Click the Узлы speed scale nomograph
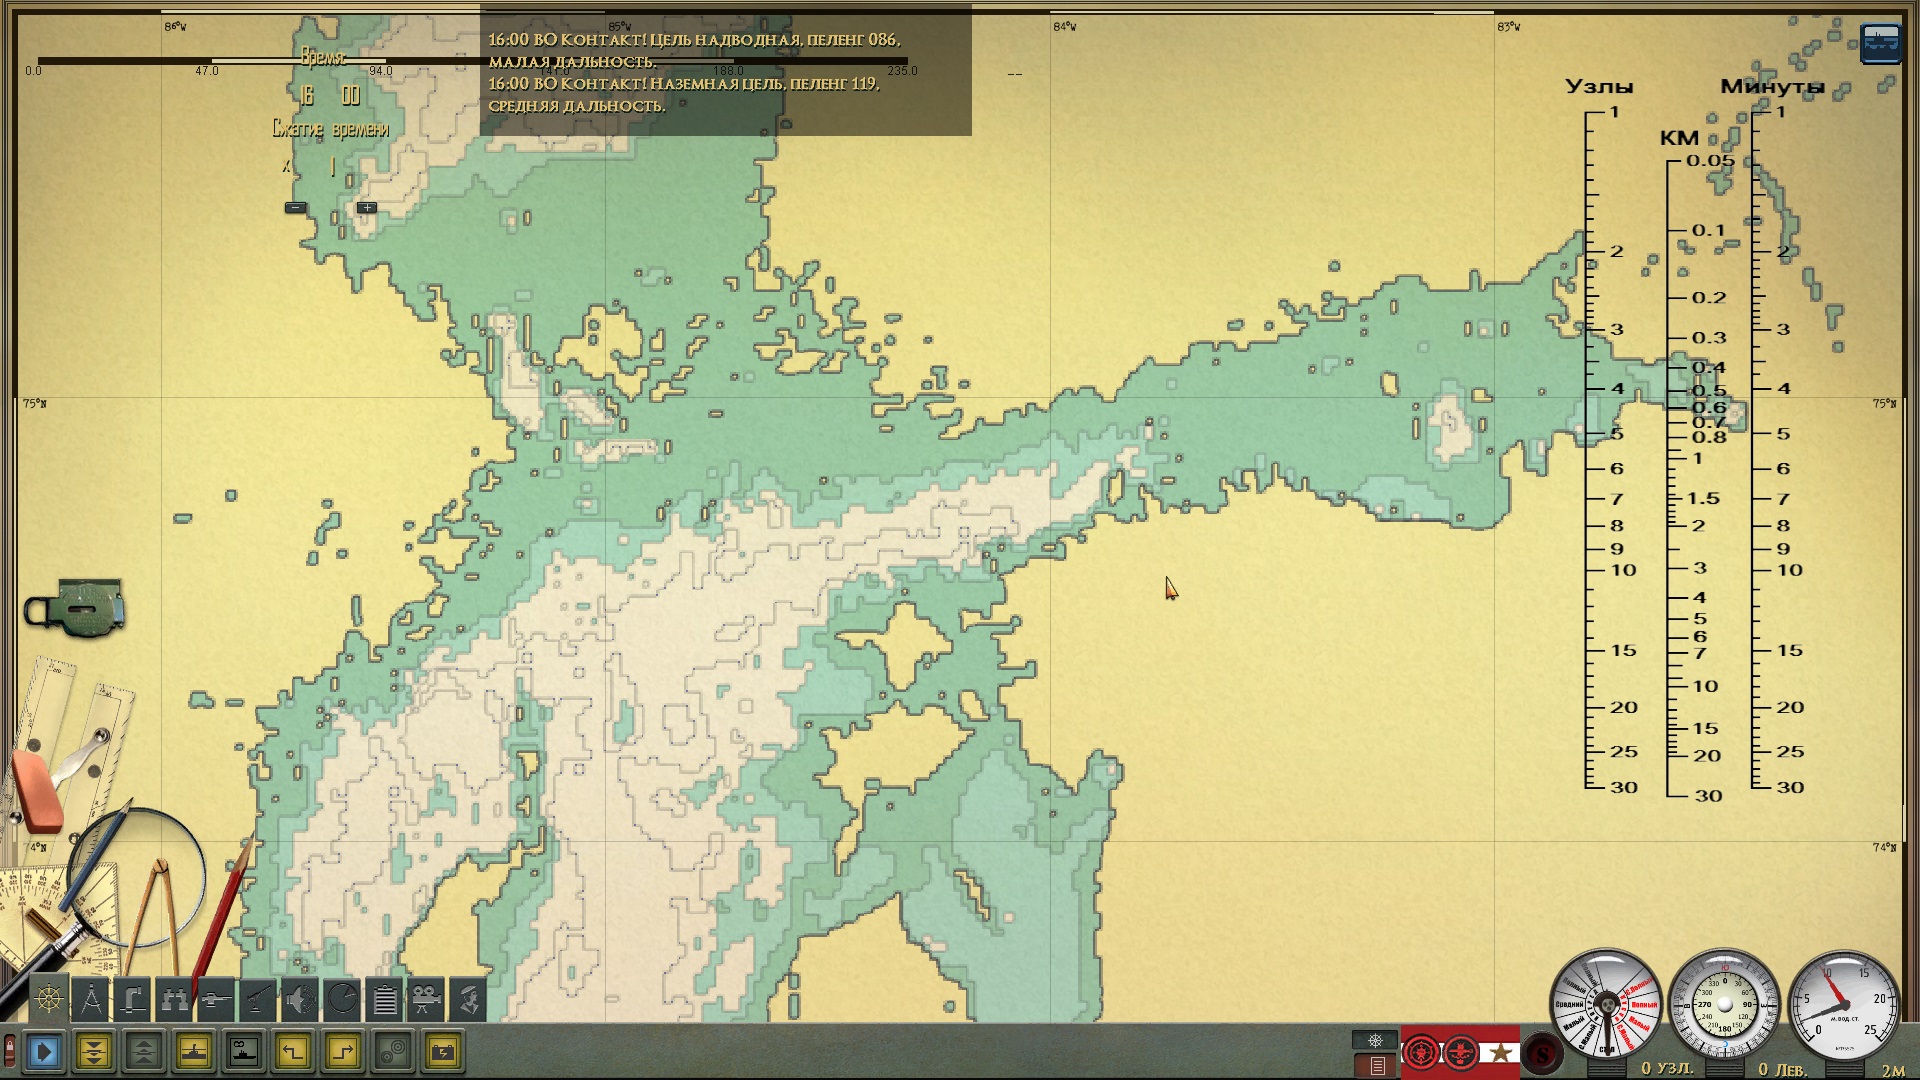 pos(1606,437)
